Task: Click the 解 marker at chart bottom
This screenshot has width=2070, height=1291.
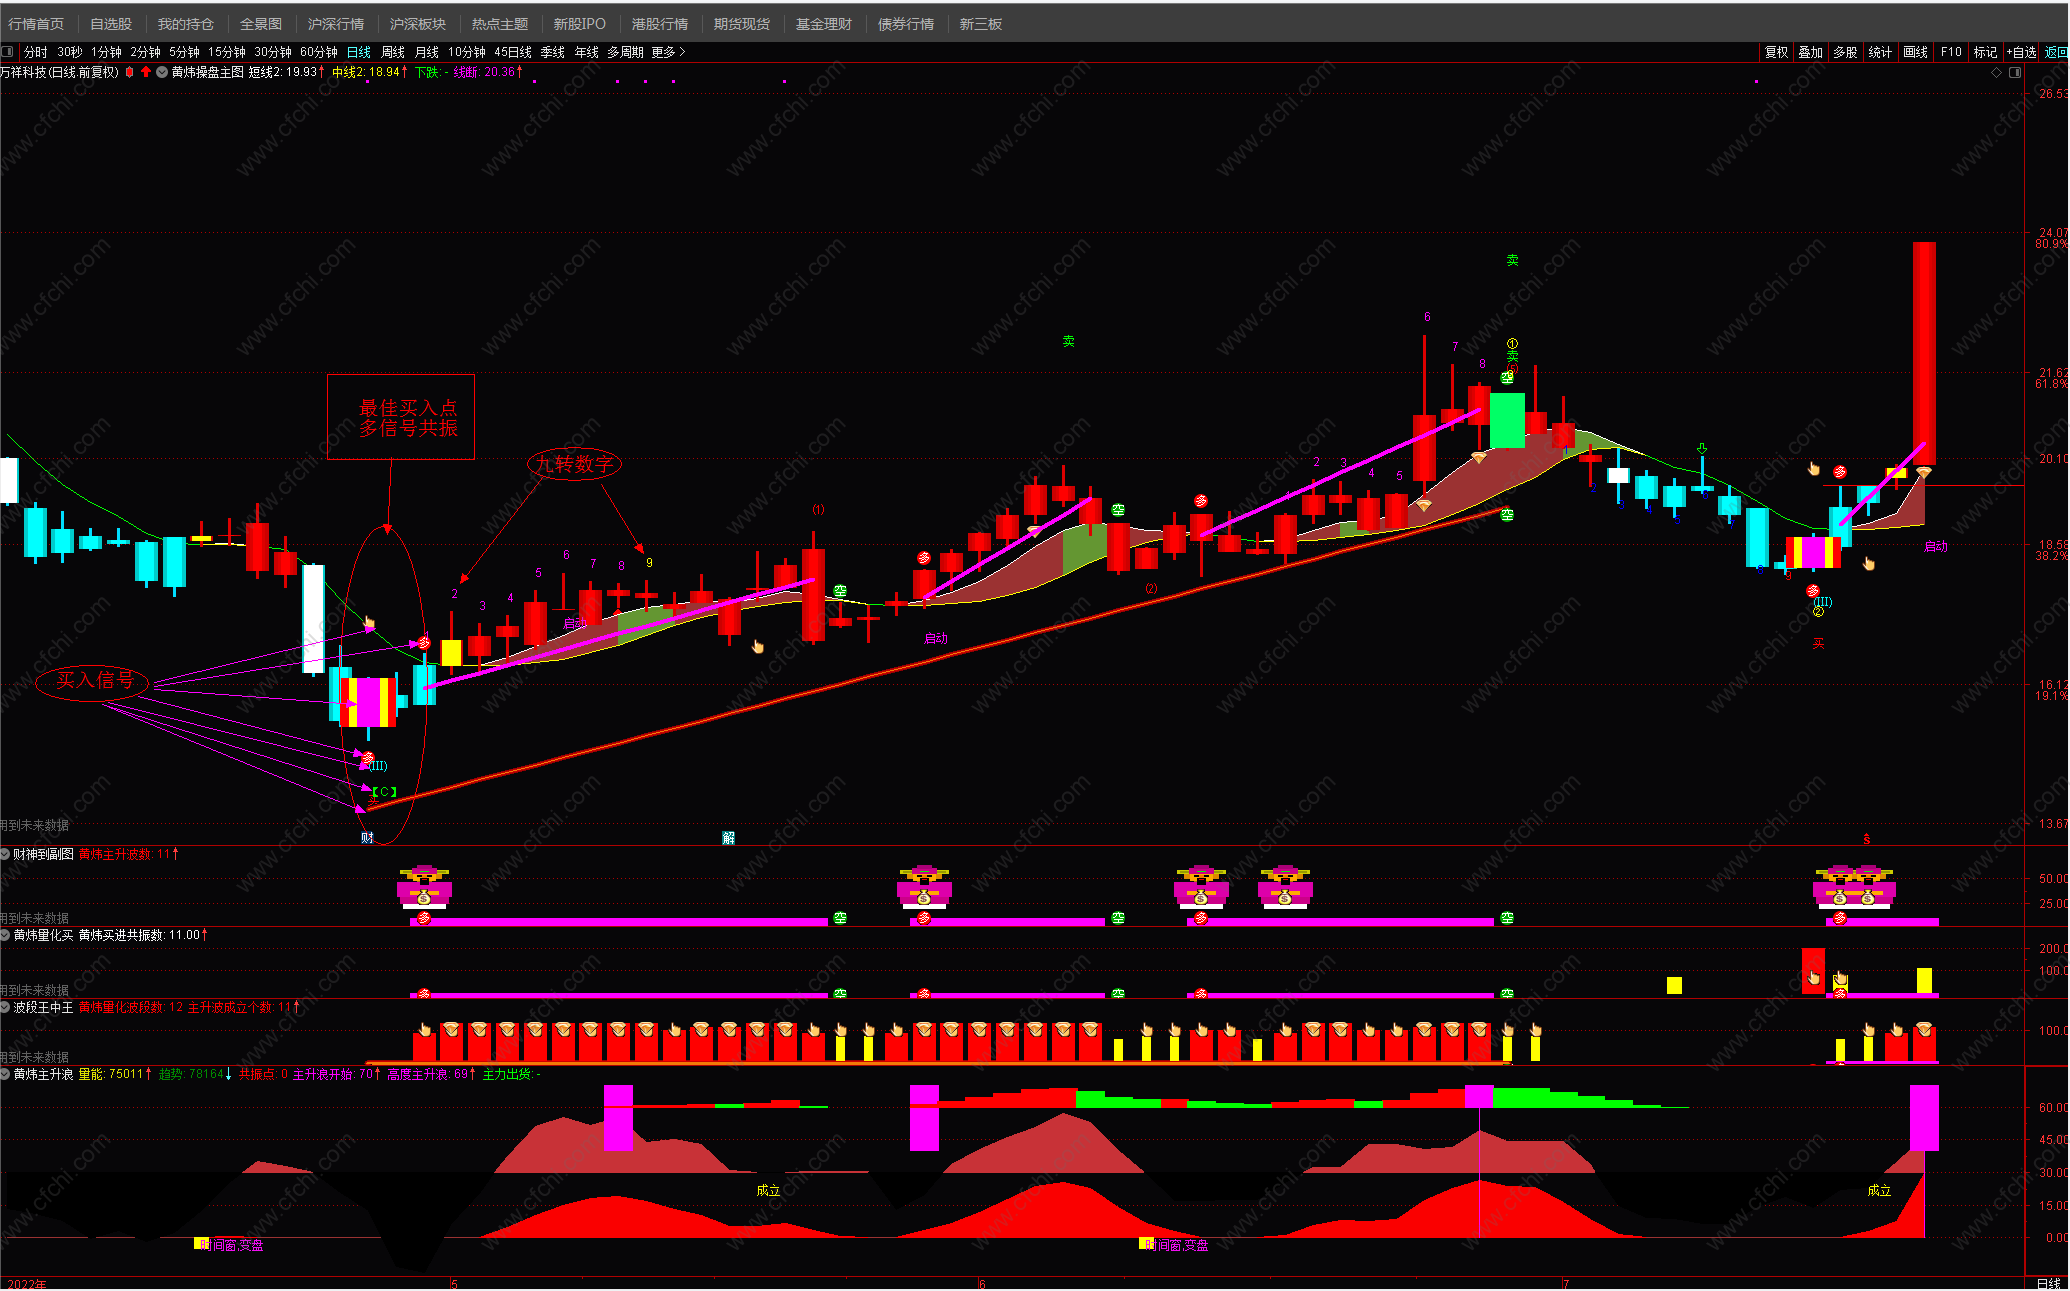Action: click(728, 838)
